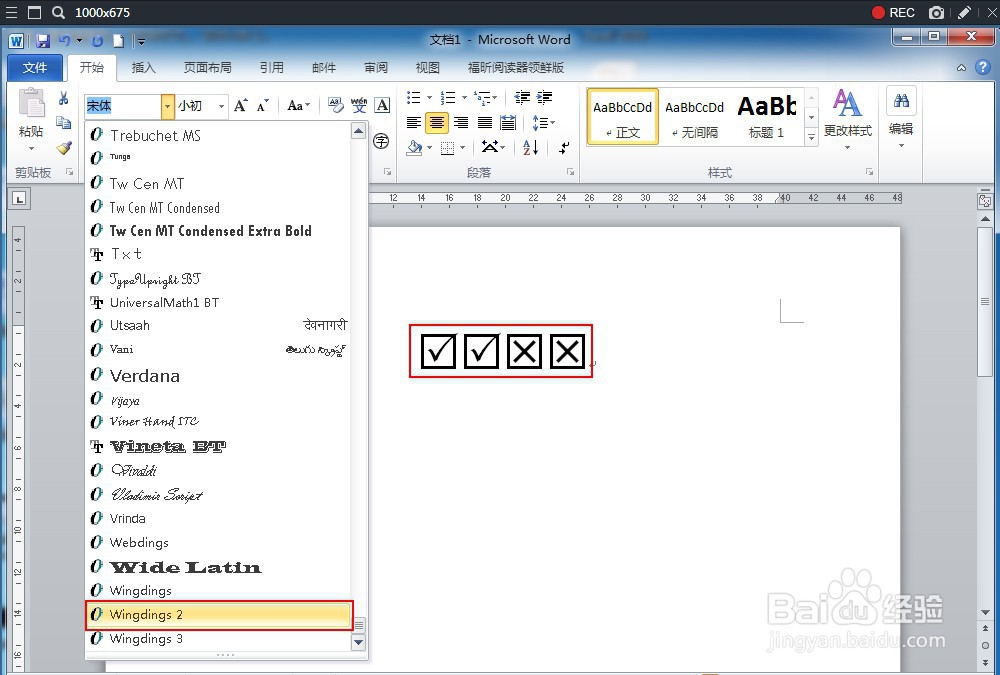This screenshot has height=675, width=1000.
Task: Click the Sort A-Z icon
Action: click(531, 147)
